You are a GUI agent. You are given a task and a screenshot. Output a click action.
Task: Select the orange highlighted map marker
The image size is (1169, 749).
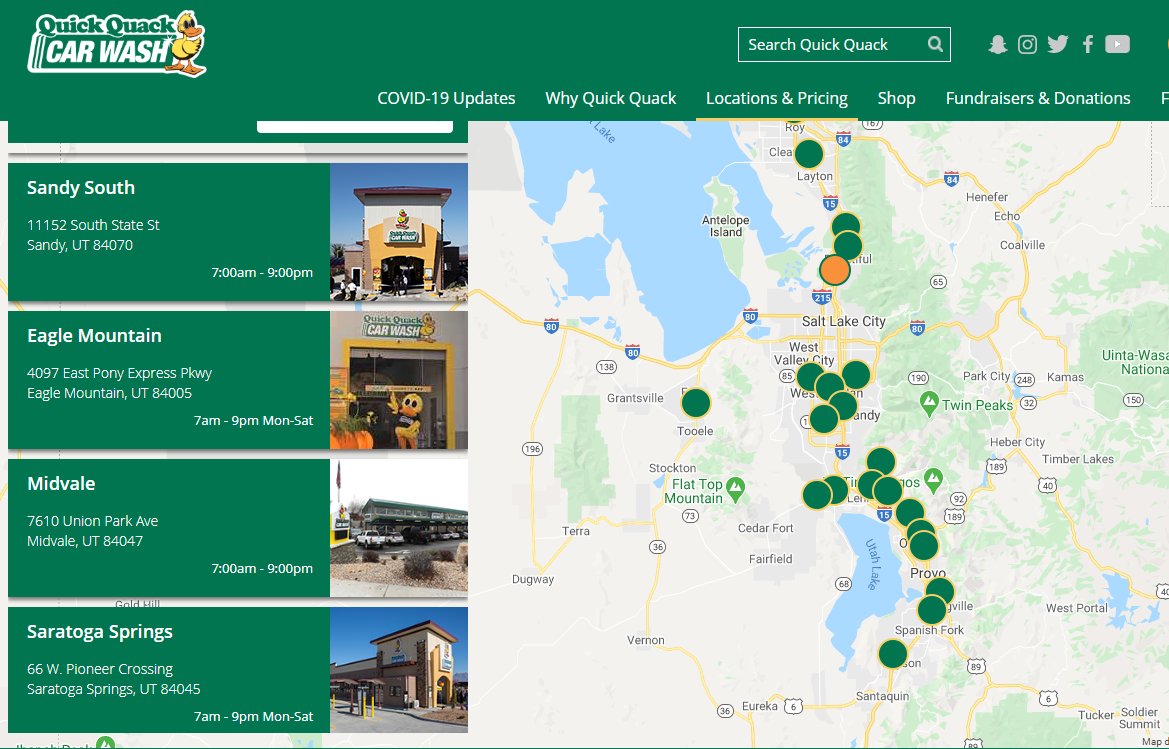tap(834, 270)
